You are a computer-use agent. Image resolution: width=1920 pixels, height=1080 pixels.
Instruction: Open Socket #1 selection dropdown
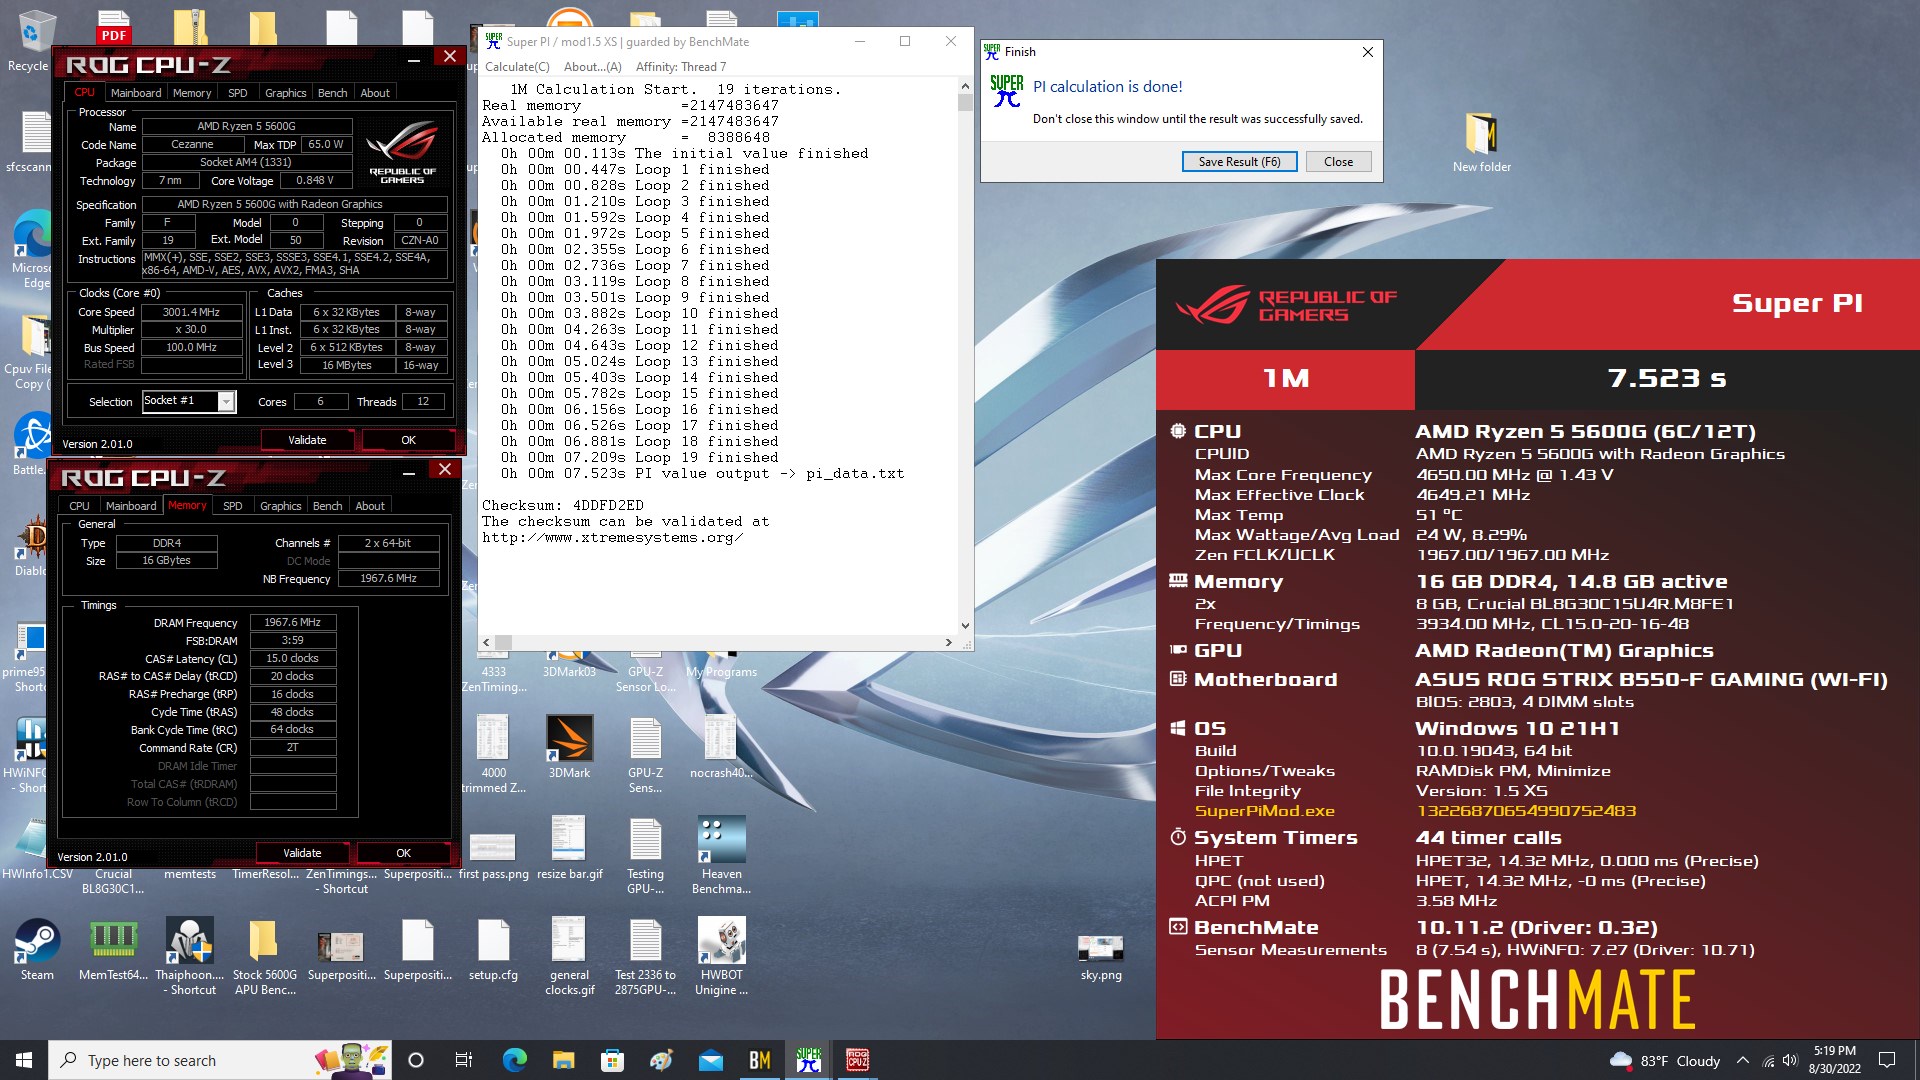click(x=189, y=401)
